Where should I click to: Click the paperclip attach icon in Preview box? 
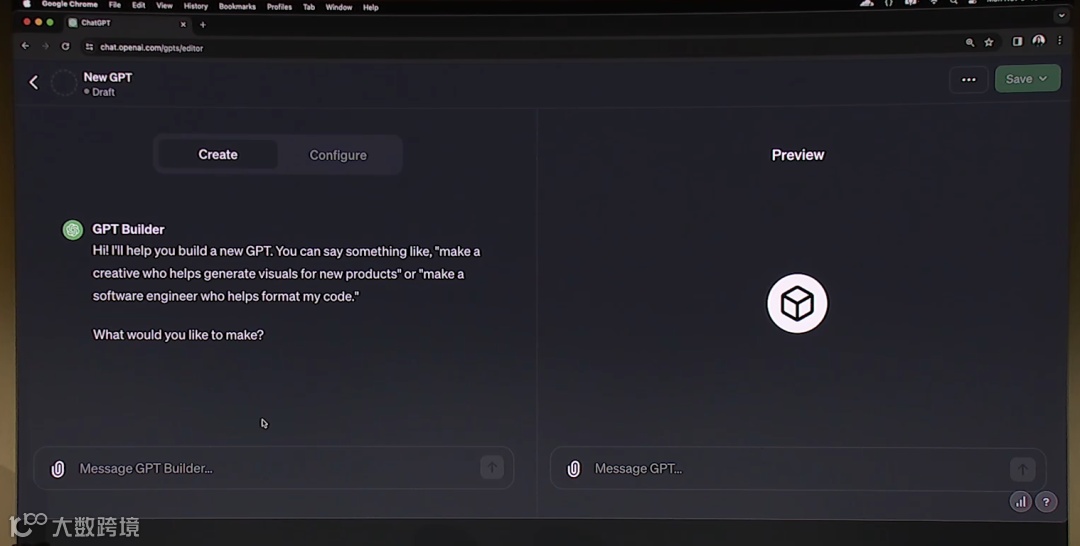pos(573,469)
